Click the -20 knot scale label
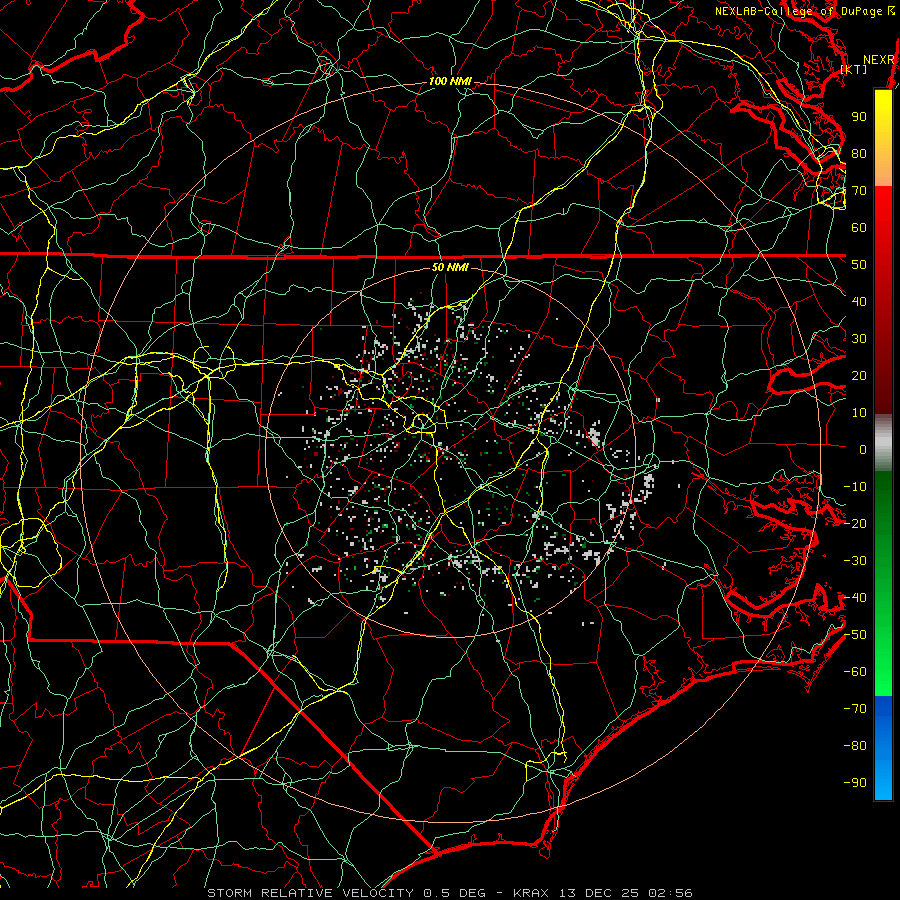The height and width of the screenshot is (900, 900). pyautogui.click(x=855, y=523)
